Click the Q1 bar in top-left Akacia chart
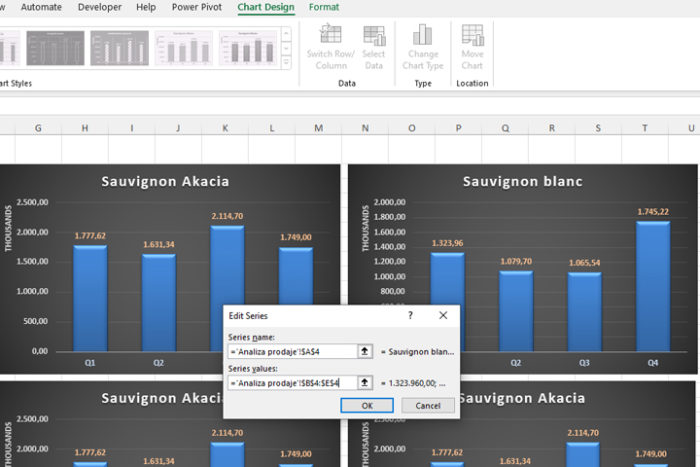Image resolution: width=700 pixels, height=467 pixels. point(90,298)
